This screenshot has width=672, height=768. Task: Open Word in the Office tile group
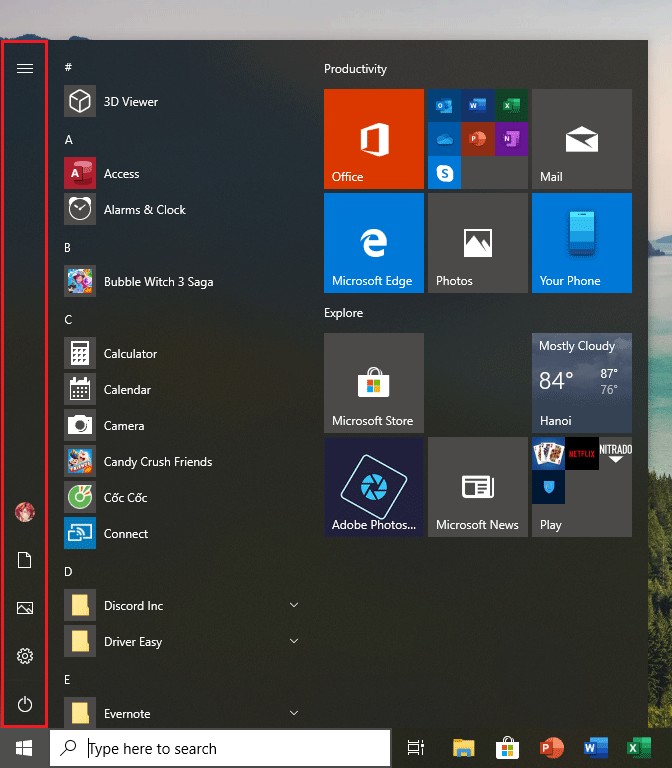[x=478, y=105]
